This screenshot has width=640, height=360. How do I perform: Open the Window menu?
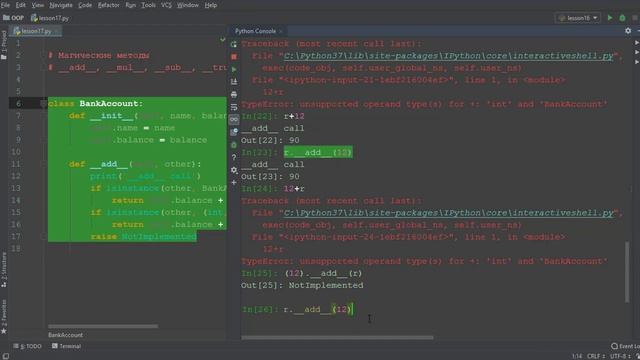[x=188, y=5]
